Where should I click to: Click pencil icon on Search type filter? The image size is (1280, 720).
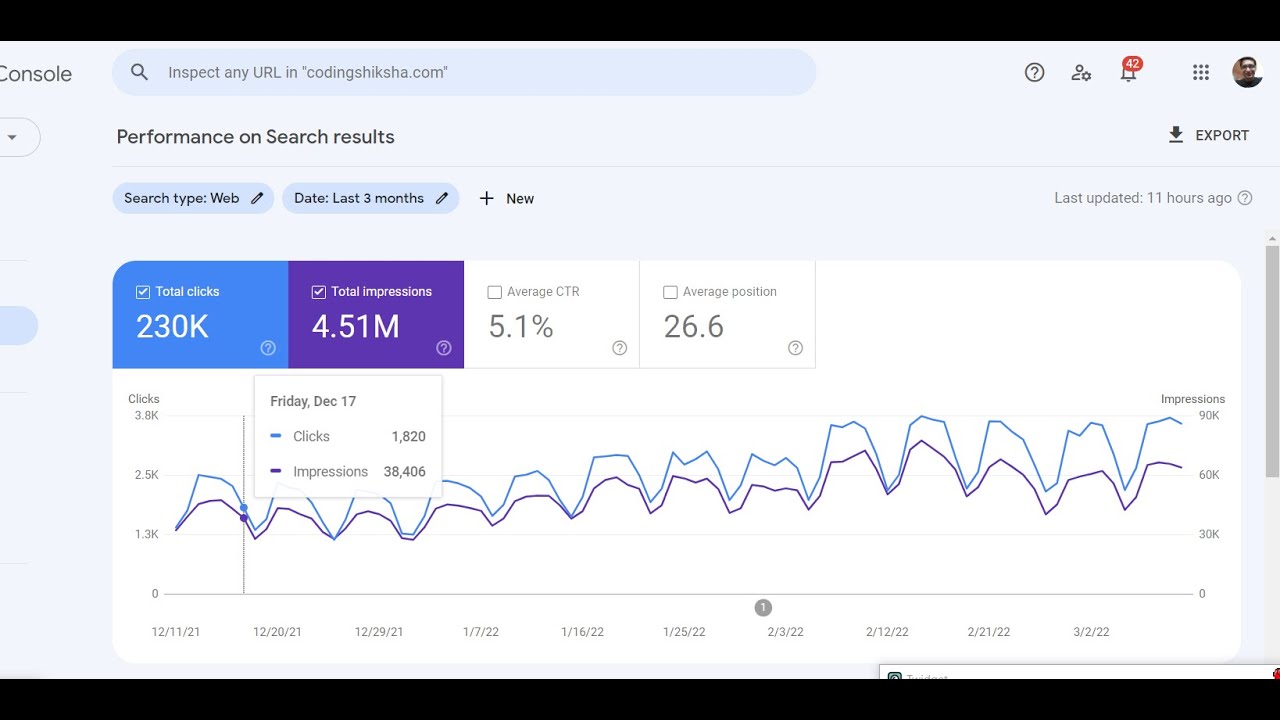pyautogui.click(x=257, y=198)
